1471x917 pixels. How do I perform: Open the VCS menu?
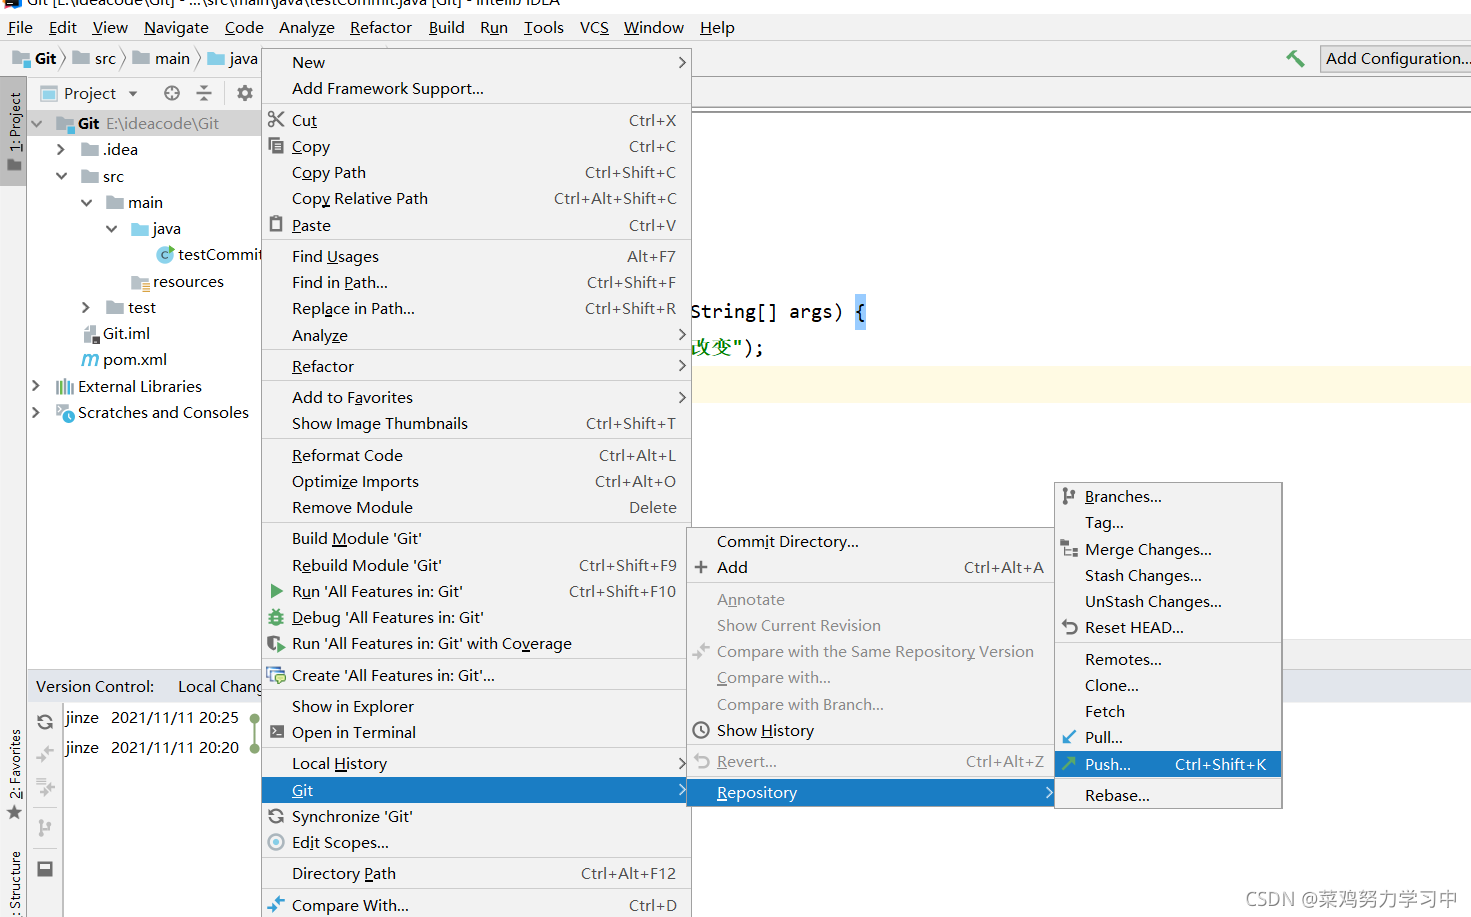pos(594,27)
